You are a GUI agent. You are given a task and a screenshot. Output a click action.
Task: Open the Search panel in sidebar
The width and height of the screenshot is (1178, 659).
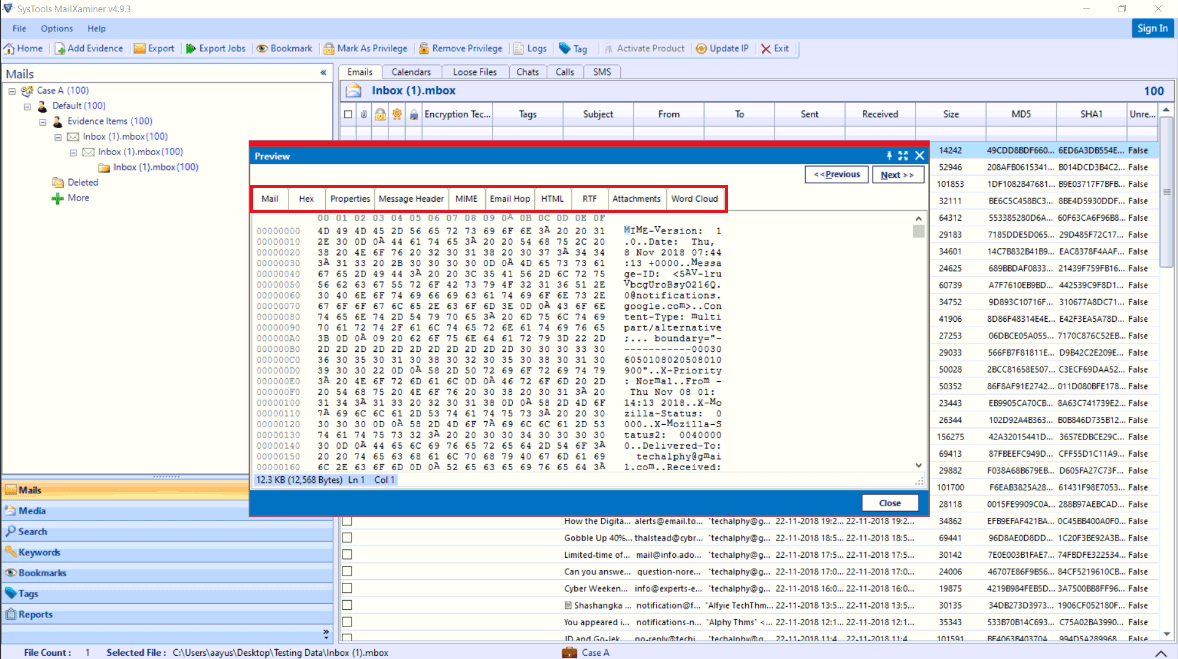[x=167, y=531]
